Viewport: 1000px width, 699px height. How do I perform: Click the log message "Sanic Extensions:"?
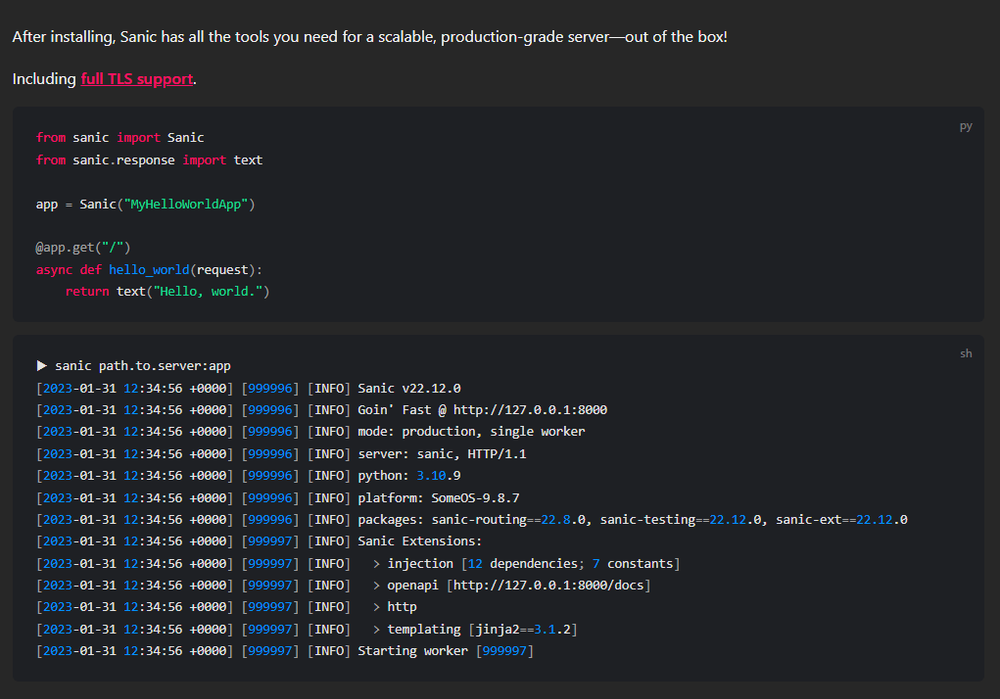click(420, 541)
